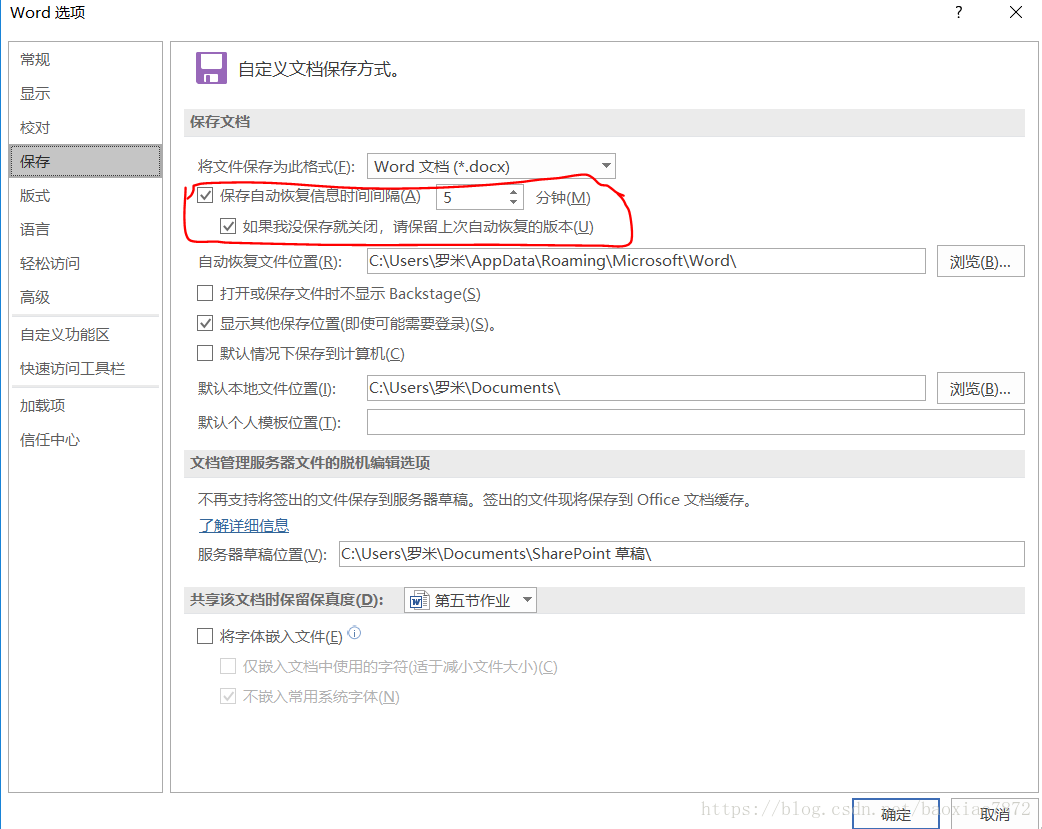The height and width of the screenshot is (829, 1042).
Task: Open 快速访问工具栏 options category
Action: [85, 368]
